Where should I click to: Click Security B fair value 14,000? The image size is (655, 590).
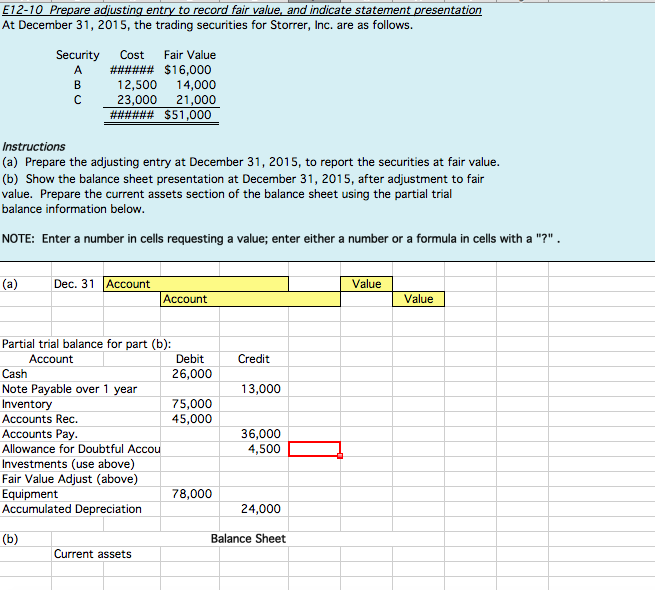[x=196, y=85]
